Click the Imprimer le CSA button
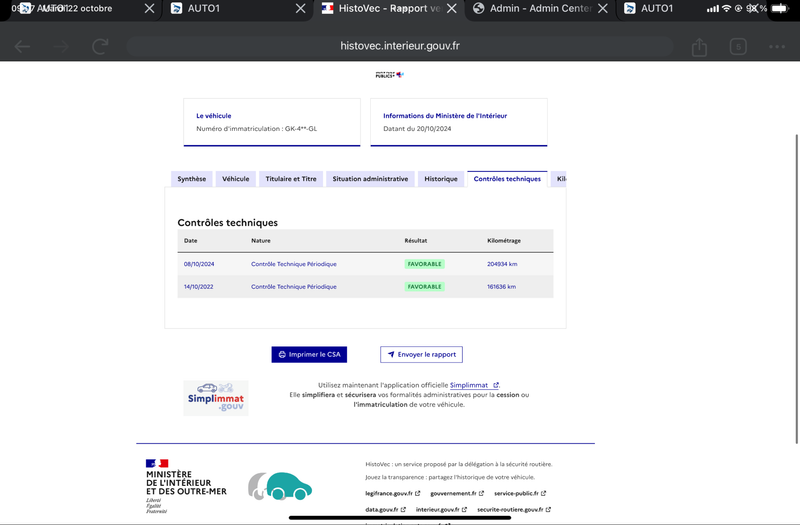Viewport: 800px width, 525px height. pyautogui.click(x=309, y=355)
